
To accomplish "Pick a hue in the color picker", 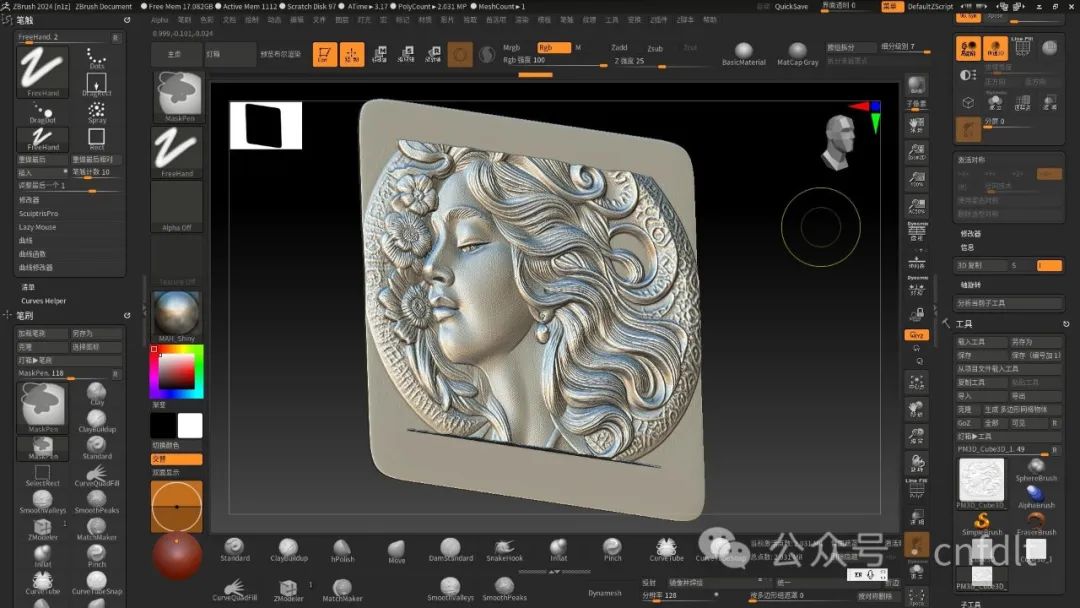I will pyautogui.click(x=176, y=372).
